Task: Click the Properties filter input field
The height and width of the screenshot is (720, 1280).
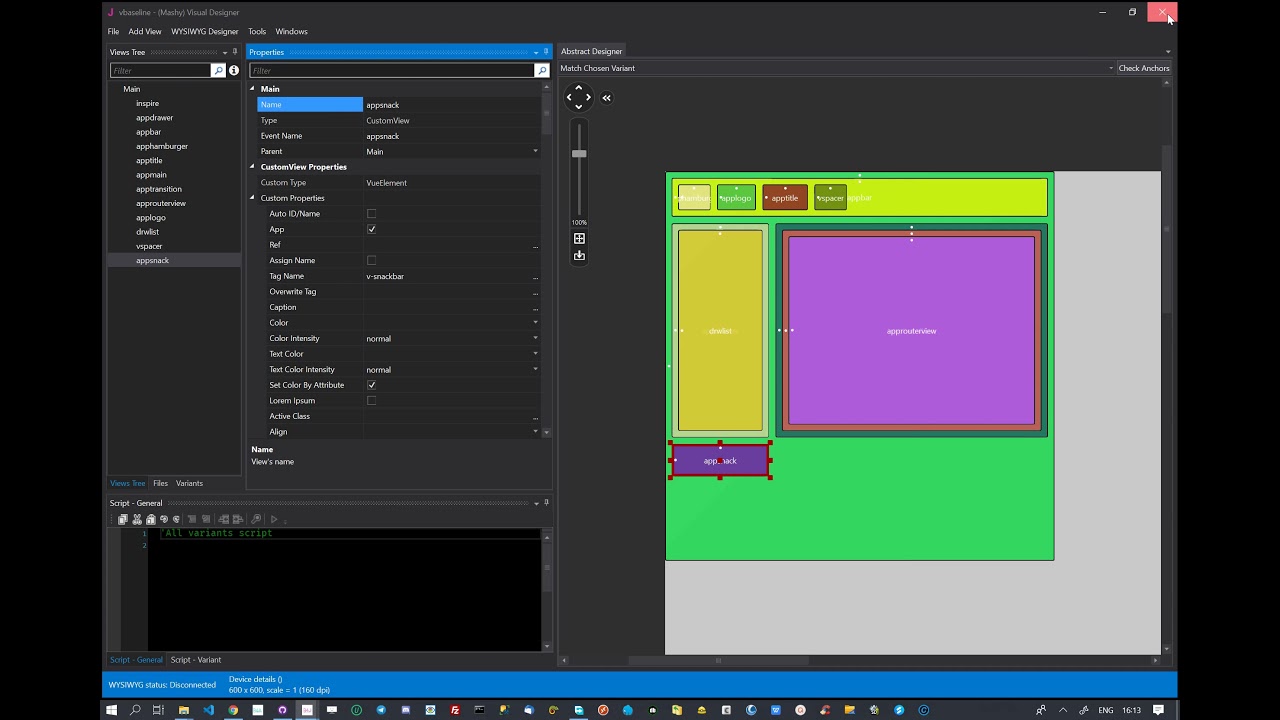Action: tap(392, 71)
